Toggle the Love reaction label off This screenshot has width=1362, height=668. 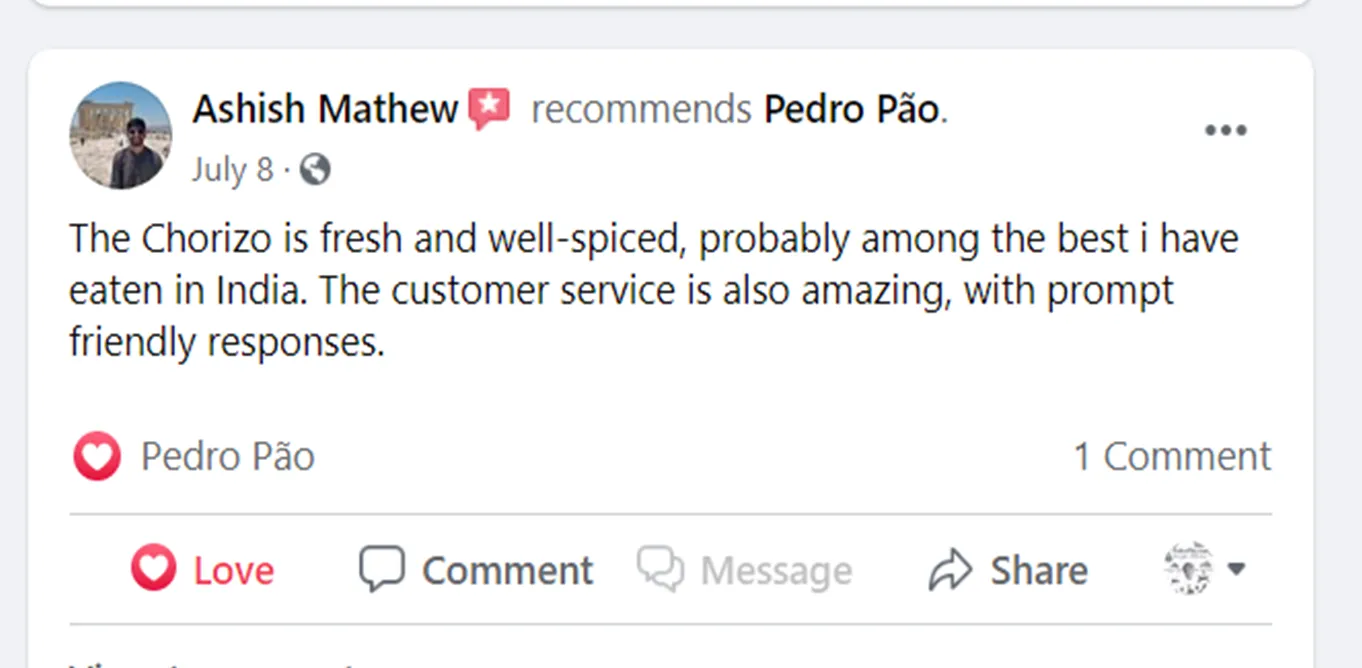coord(234,571)
